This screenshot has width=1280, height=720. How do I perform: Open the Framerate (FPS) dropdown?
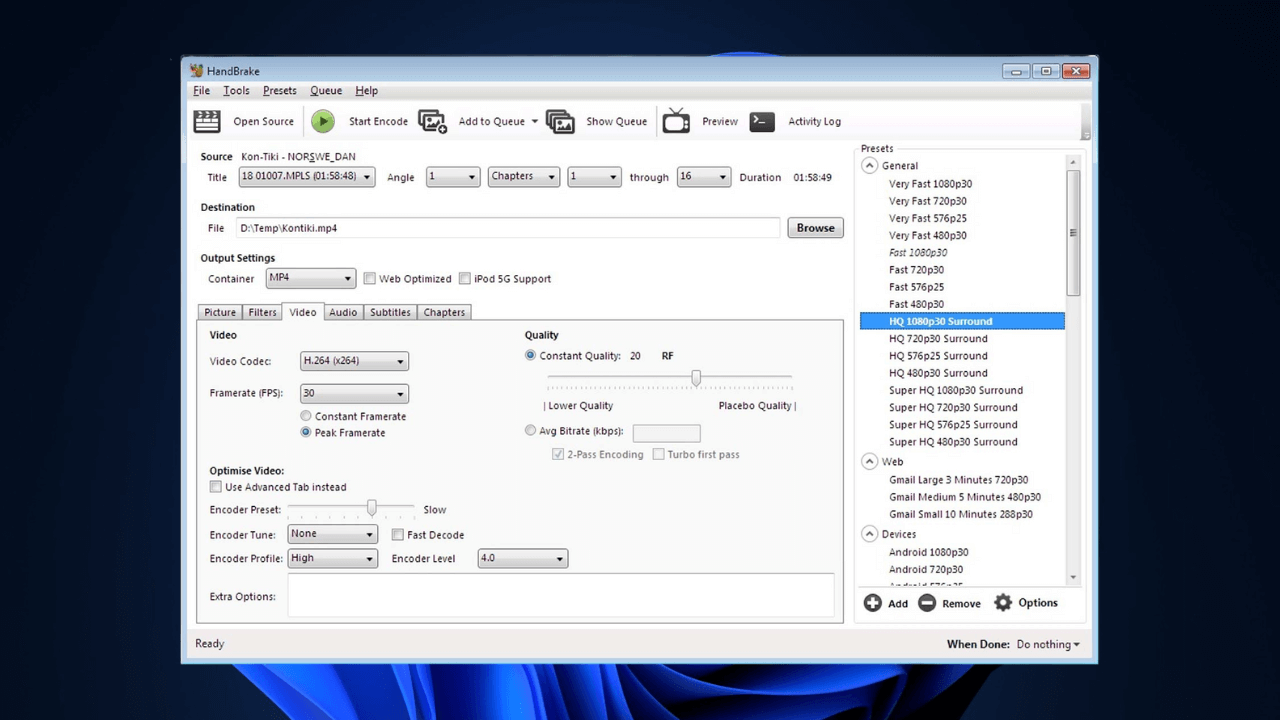354,394
